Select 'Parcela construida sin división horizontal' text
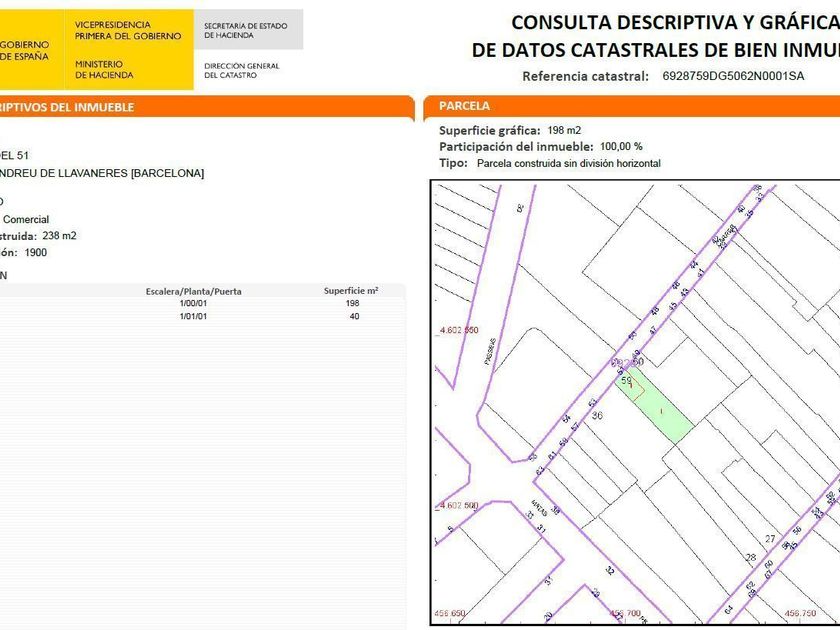The width and height of the screenshot is (840, 630). [x=569, y=163]
